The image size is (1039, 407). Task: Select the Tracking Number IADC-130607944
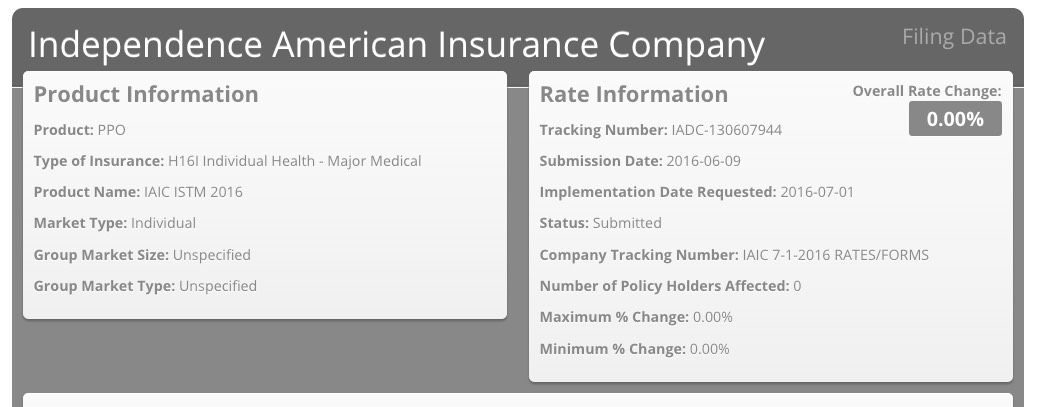point(660,130)
